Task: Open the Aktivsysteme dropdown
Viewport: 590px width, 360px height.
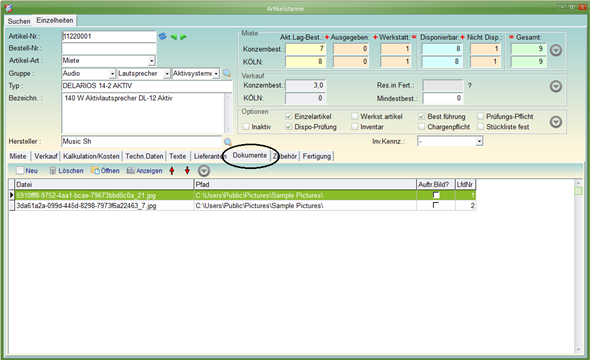Action: point(216,73)
